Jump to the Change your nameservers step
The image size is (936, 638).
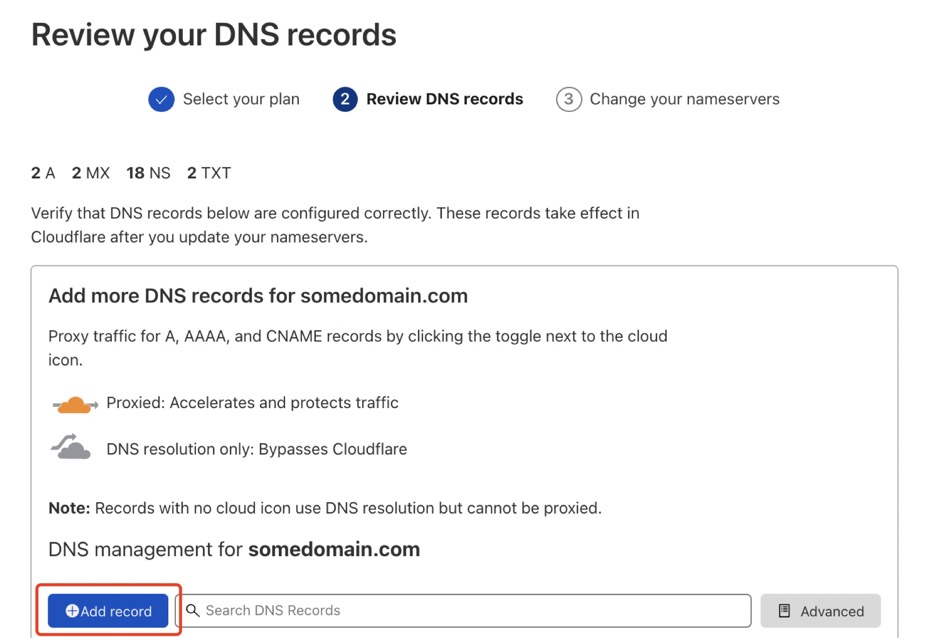tap(684, 99)
